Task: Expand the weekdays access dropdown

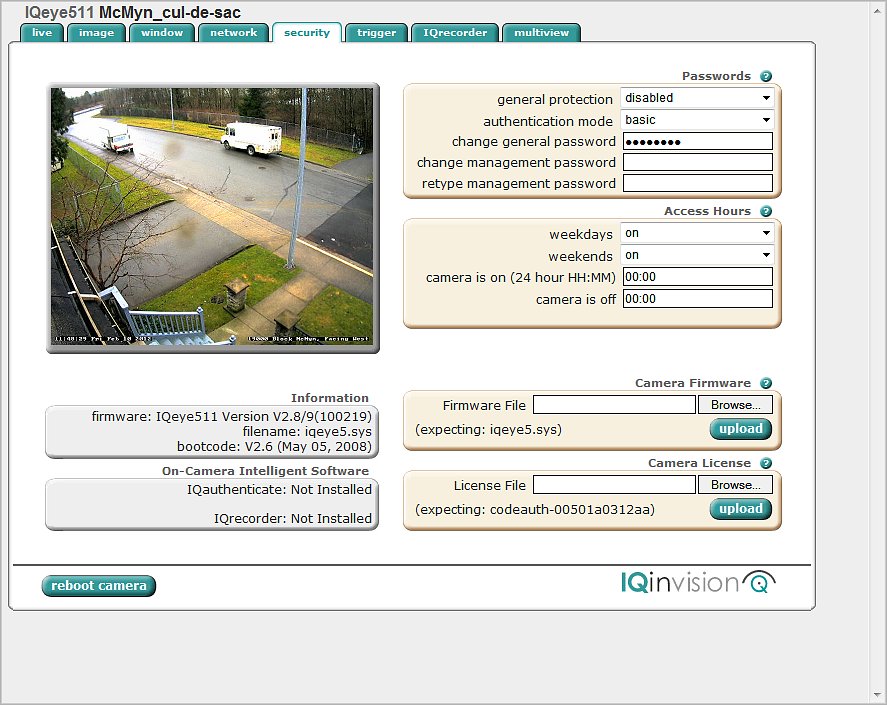Action: coord(697,233)
